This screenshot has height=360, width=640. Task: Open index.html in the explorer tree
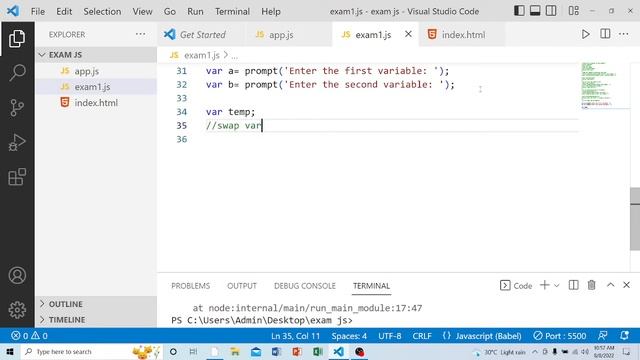96,102
